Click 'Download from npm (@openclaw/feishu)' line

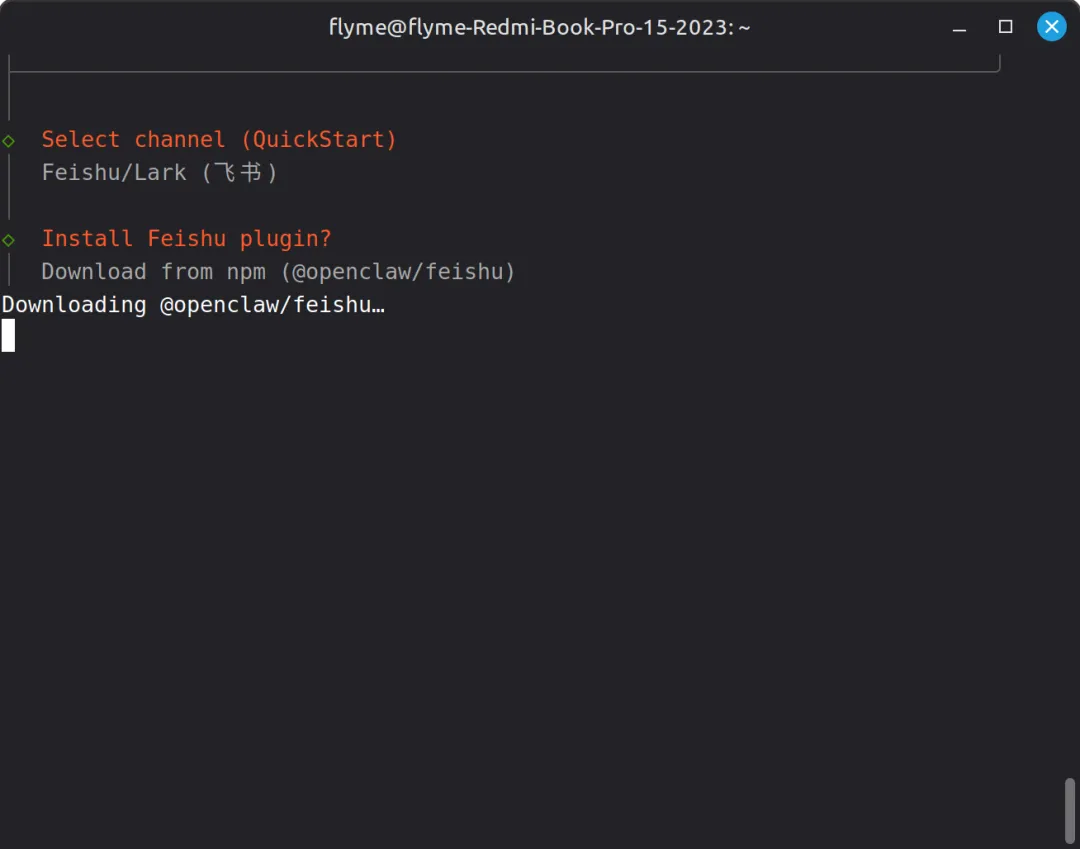278,271
